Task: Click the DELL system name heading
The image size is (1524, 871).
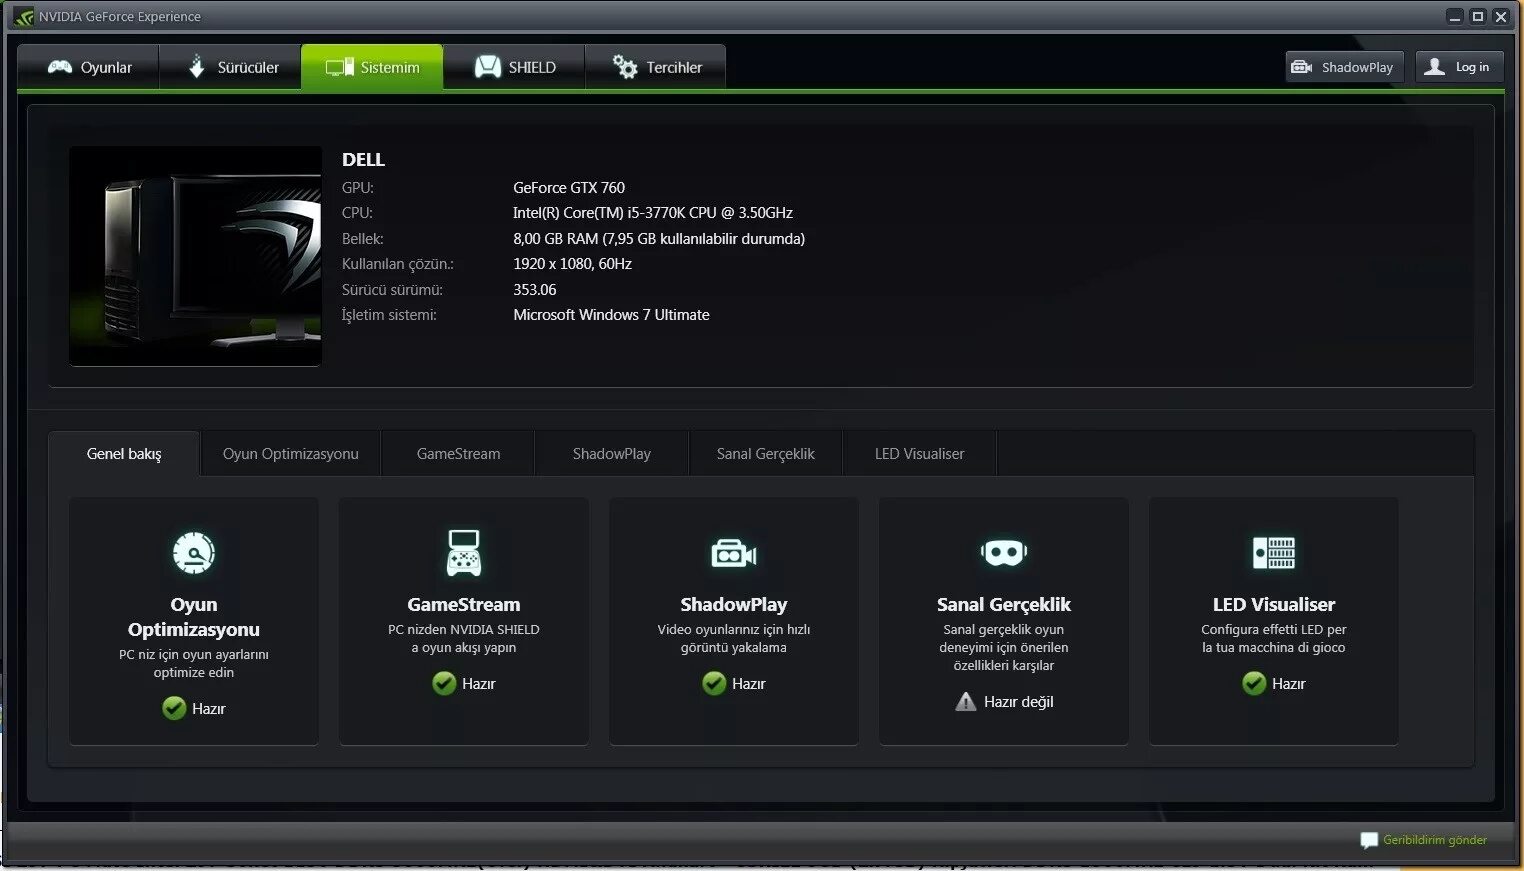Action: click(363, 160)
